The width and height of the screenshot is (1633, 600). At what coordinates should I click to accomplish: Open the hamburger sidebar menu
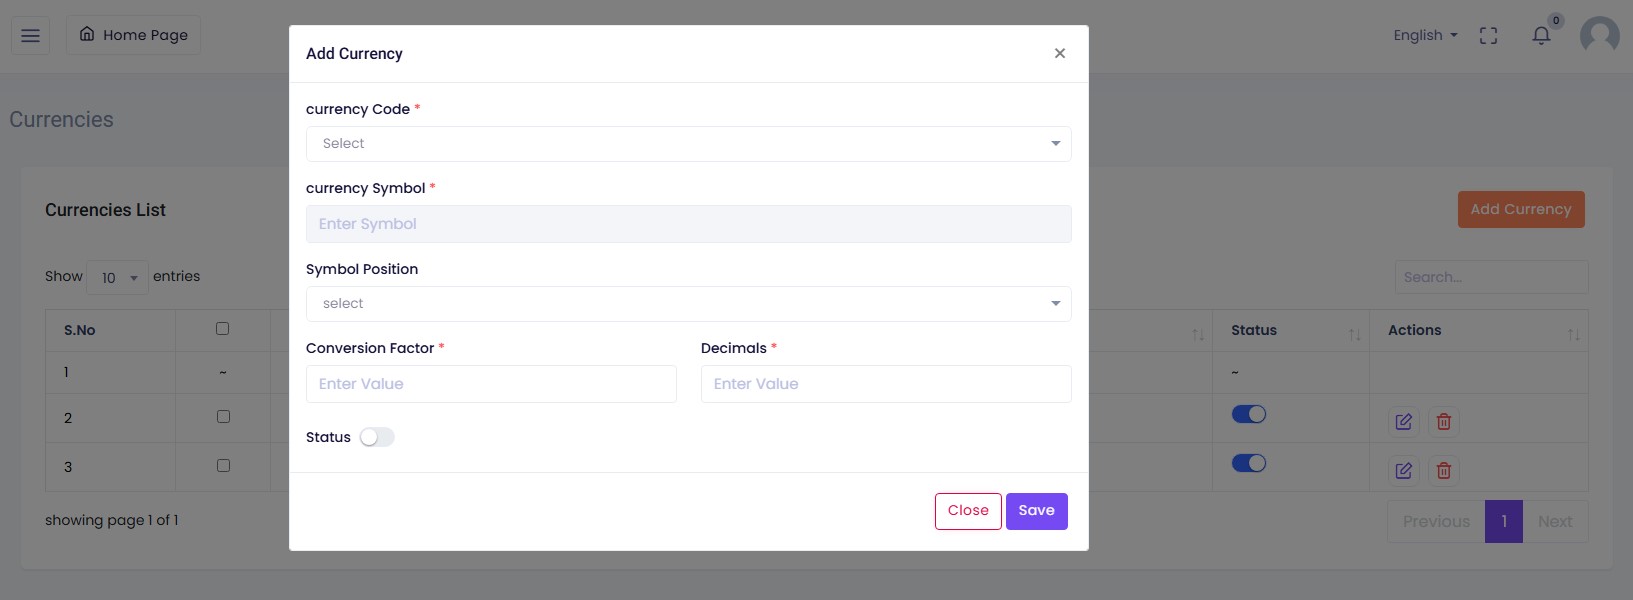pos(30,36)
